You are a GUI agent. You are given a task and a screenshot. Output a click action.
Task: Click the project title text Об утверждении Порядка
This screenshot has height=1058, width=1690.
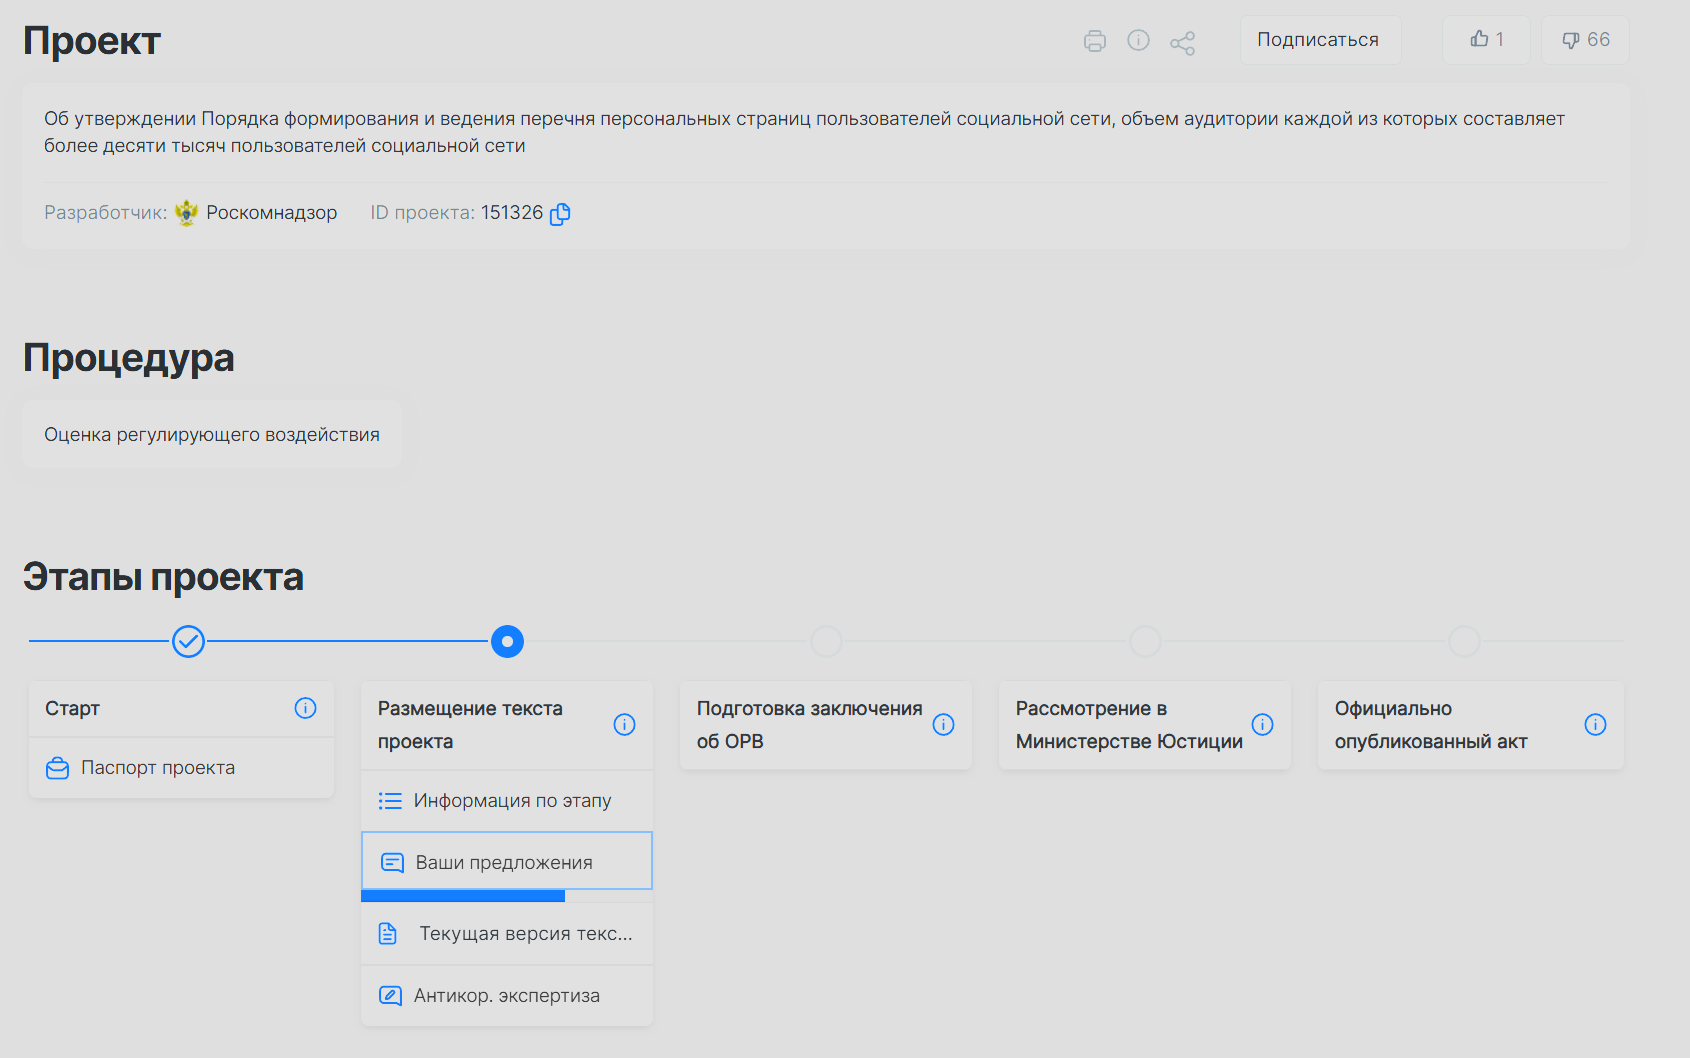point(804,132)
